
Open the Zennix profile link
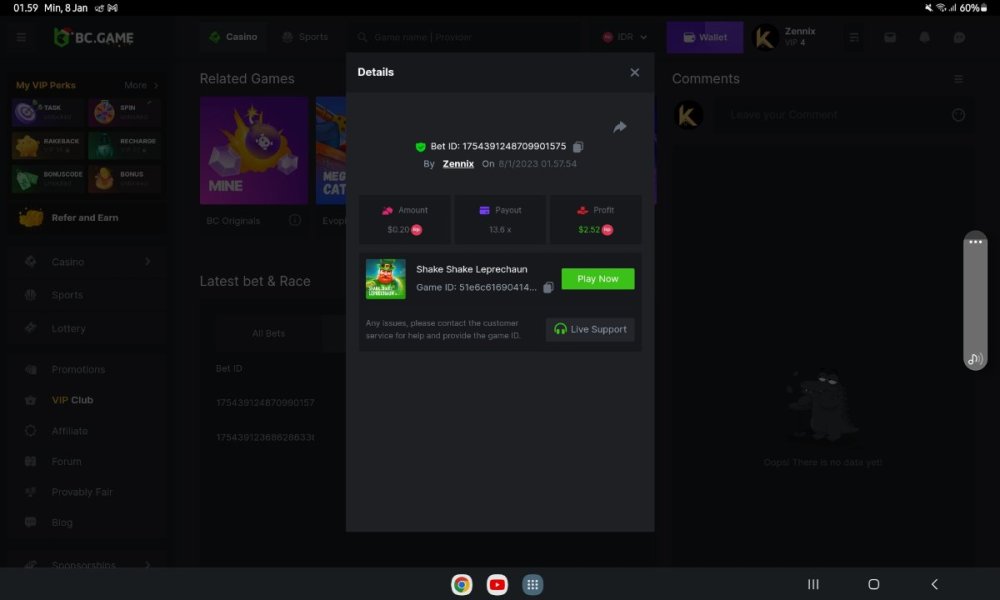457,163
